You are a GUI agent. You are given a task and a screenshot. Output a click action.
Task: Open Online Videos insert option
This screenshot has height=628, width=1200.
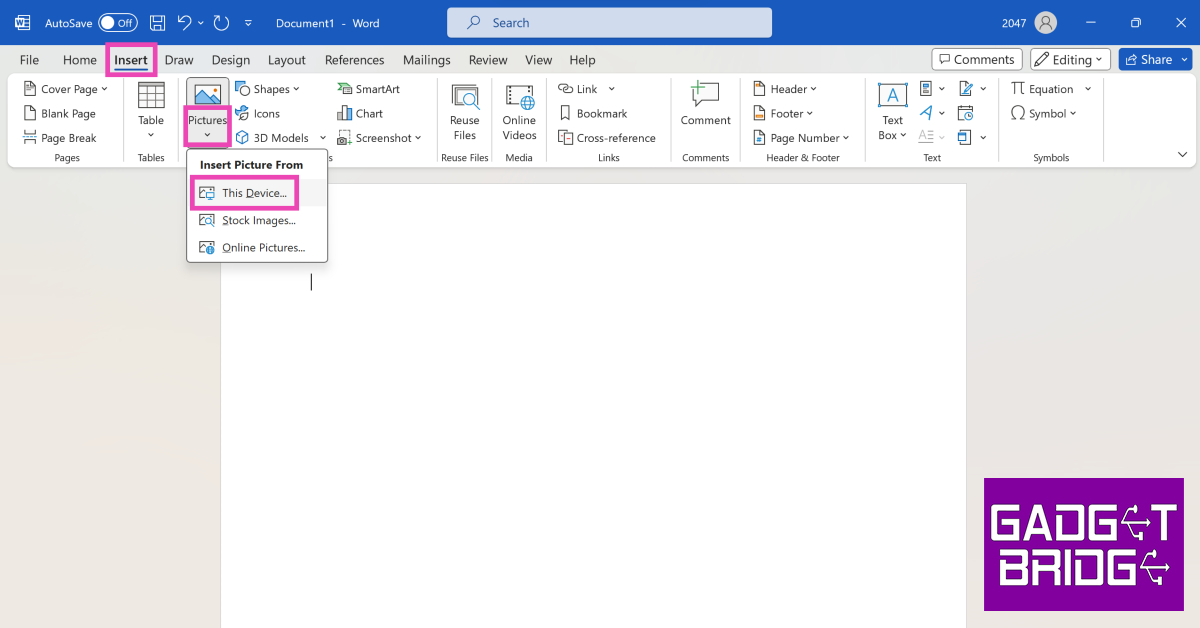point(519,112)
